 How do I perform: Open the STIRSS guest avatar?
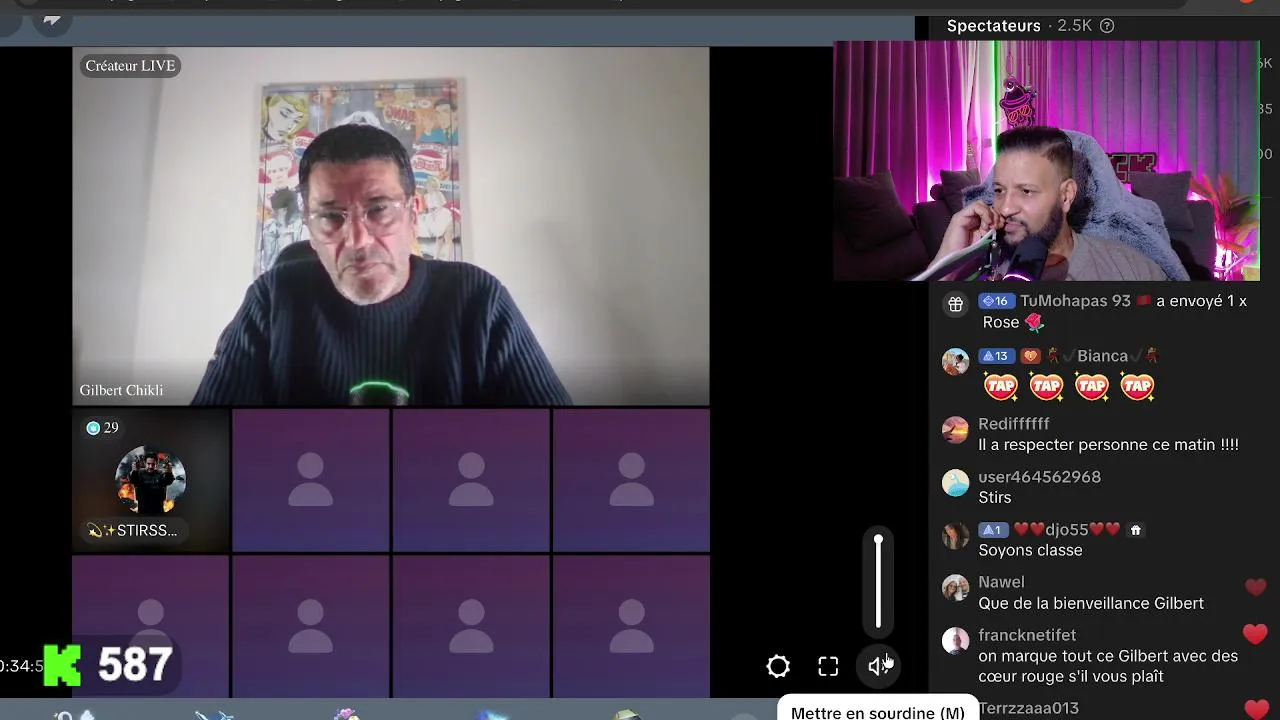tap(151, 481)
